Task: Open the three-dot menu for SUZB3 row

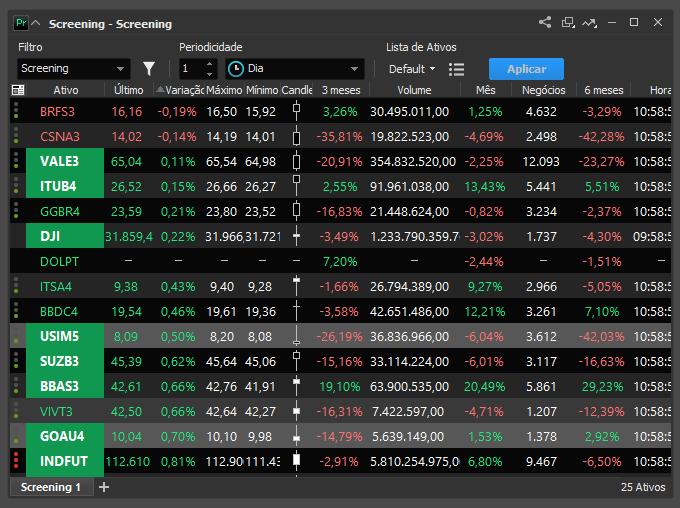Action: coord(16,361)
